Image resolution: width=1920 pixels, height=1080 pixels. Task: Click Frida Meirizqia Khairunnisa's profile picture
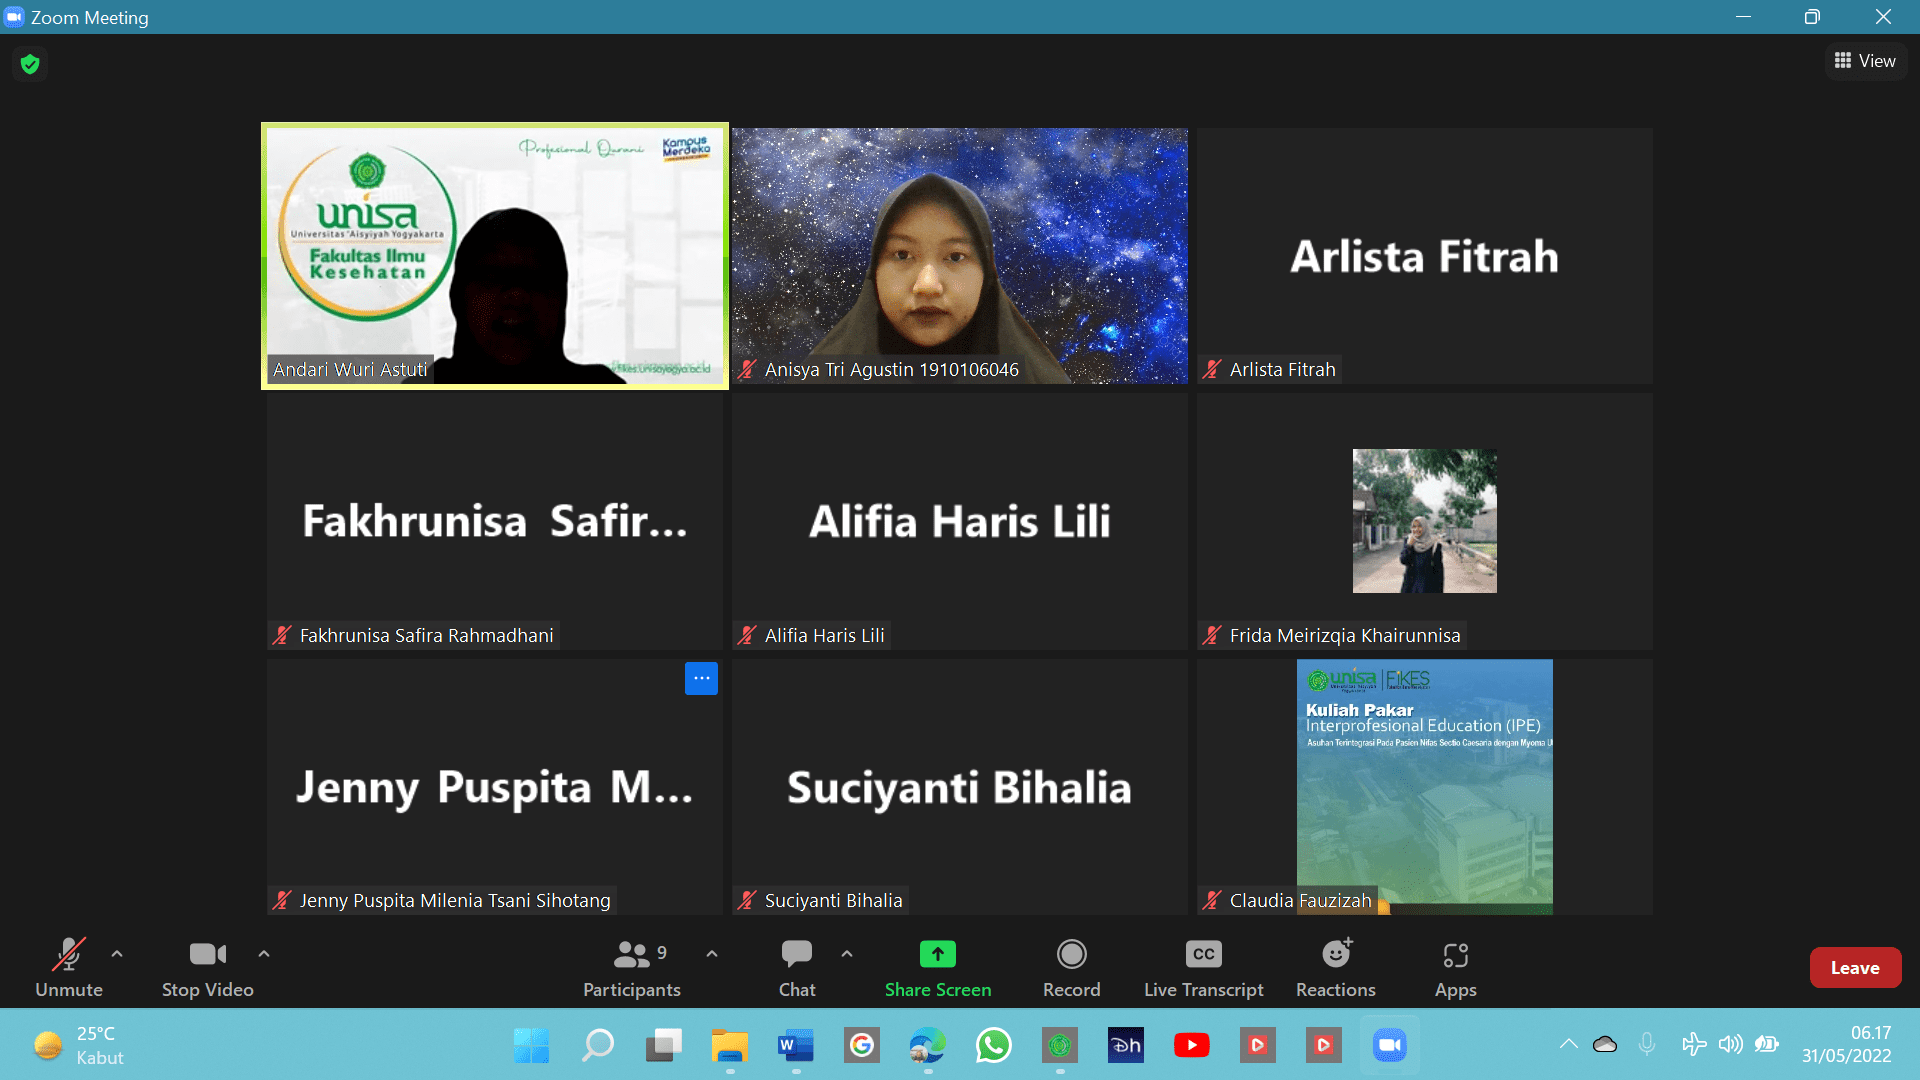click(1425, 521)
